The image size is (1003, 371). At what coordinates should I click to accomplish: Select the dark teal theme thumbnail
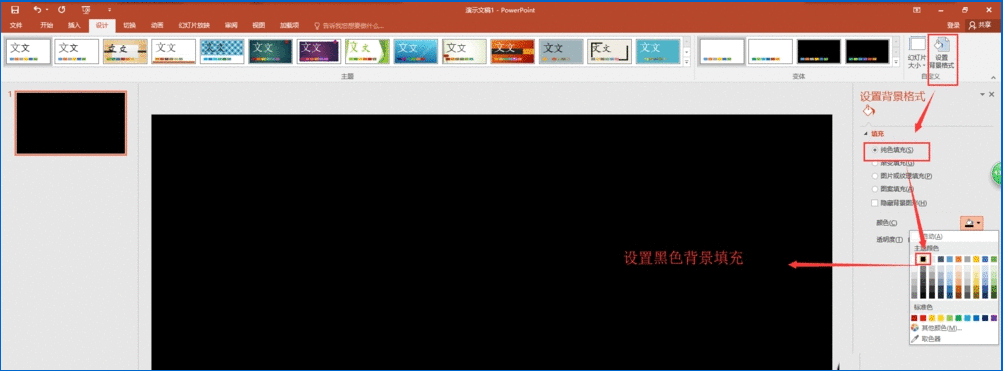coord(271,51)
